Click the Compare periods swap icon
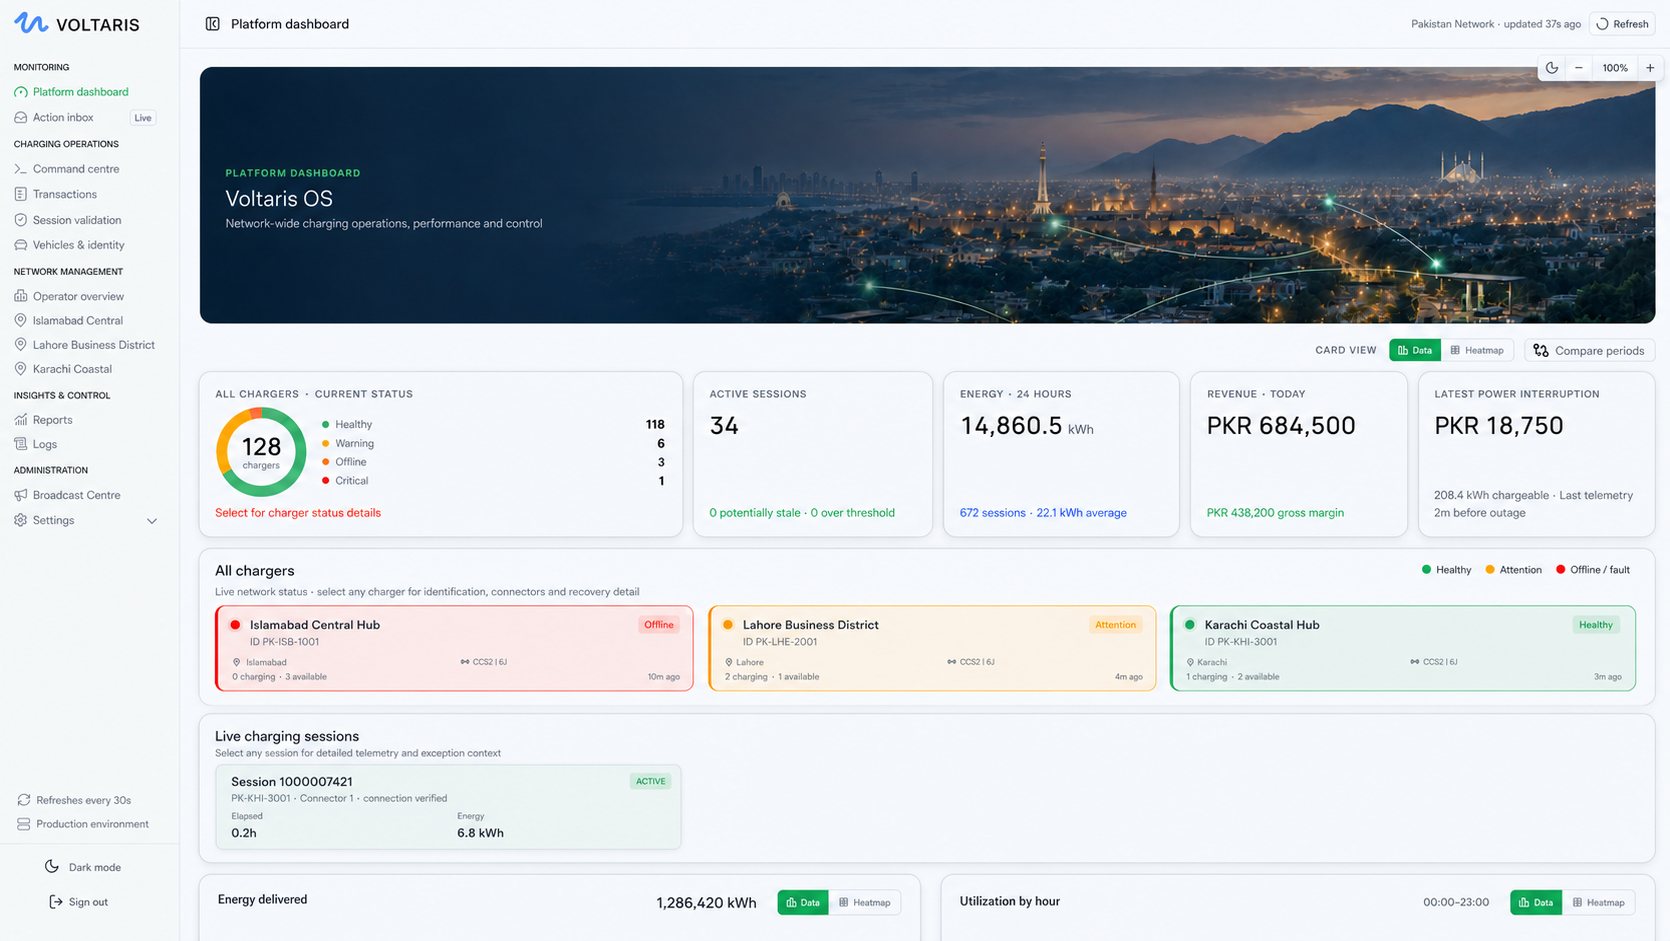This screenshot has width=1670, height=941. pos(1541,351)
